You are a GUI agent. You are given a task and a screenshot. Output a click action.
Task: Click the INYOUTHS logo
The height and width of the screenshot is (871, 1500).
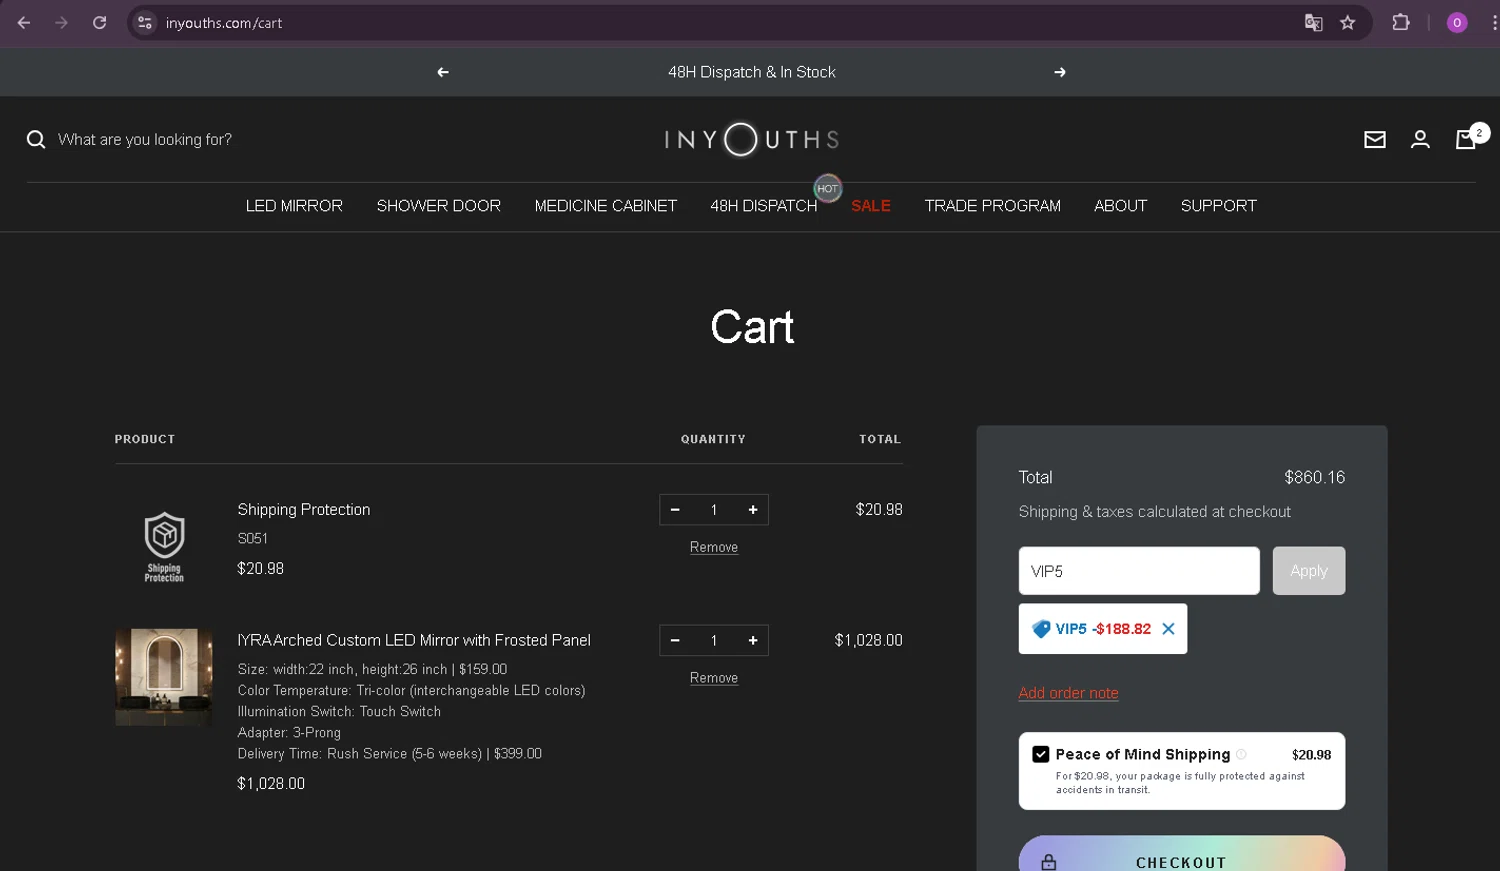click(x=751, y=140)
